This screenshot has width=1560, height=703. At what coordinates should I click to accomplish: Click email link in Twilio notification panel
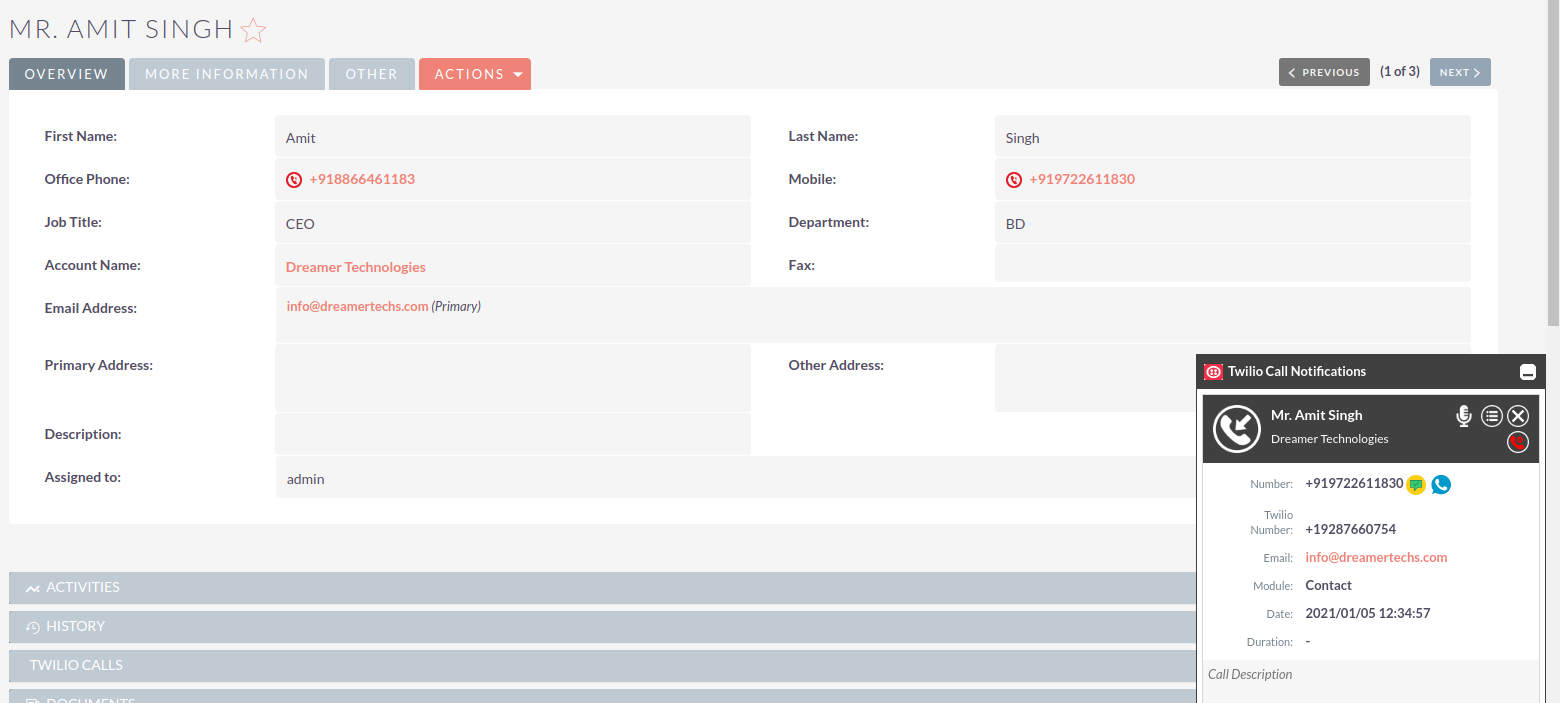(x=1376, y=558)
